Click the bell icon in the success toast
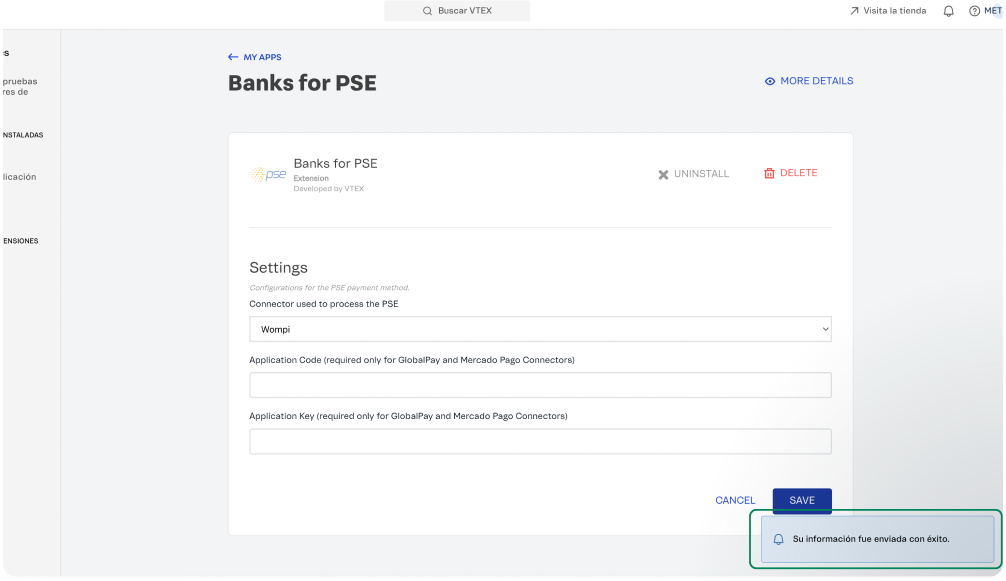 click(779, 538)
